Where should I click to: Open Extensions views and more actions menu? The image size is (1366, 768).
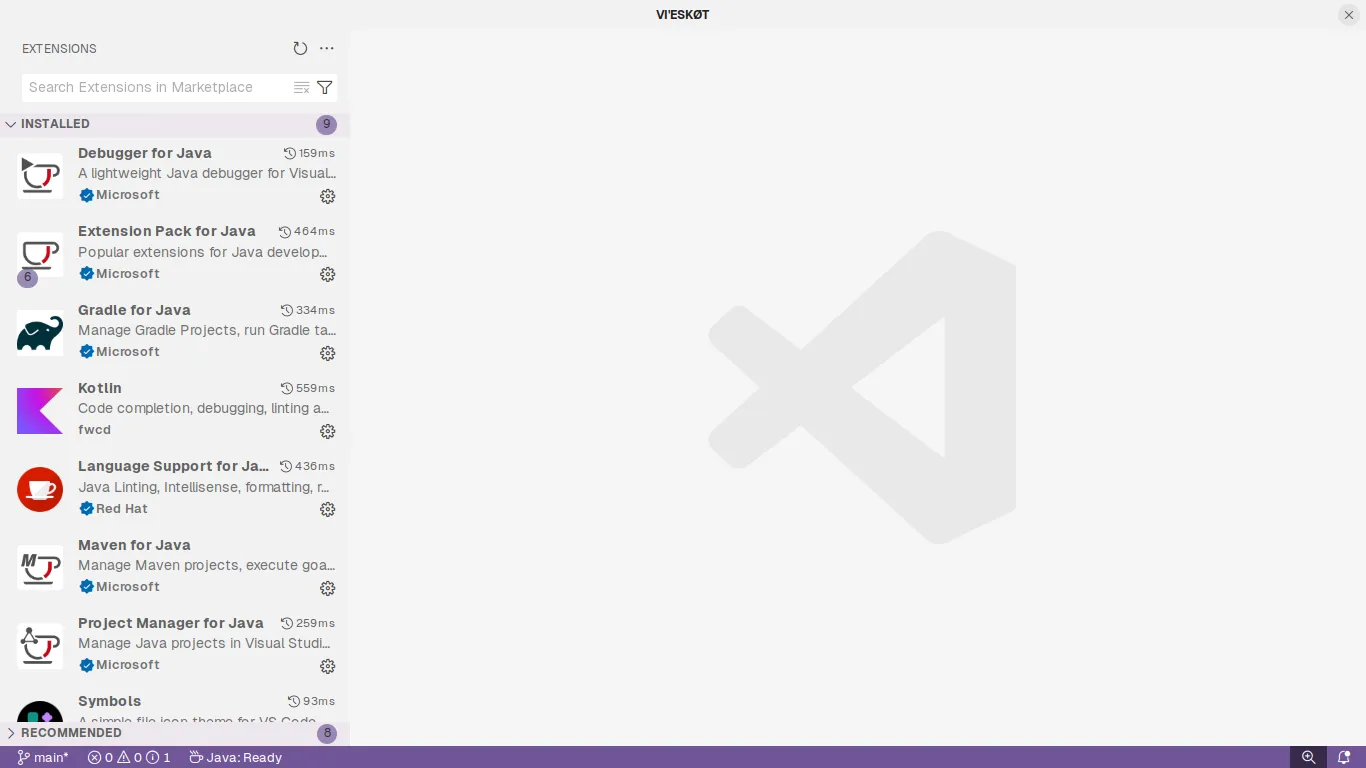pos(327,48)
